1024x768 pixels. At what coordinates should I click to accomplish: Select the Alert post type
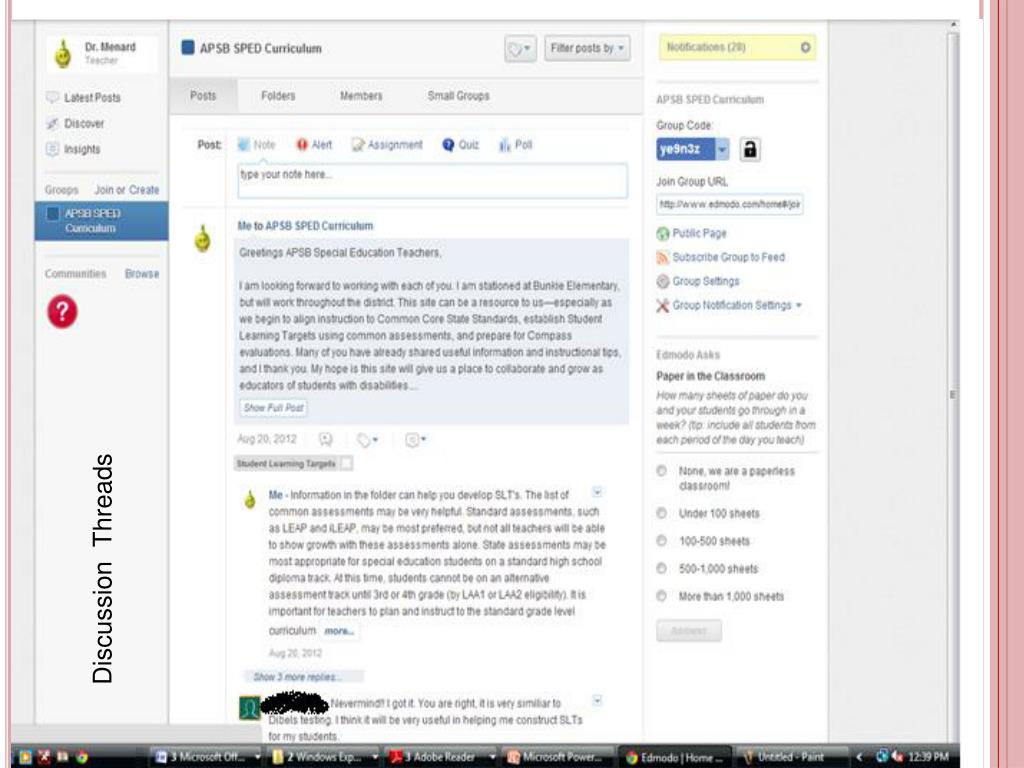314,145
